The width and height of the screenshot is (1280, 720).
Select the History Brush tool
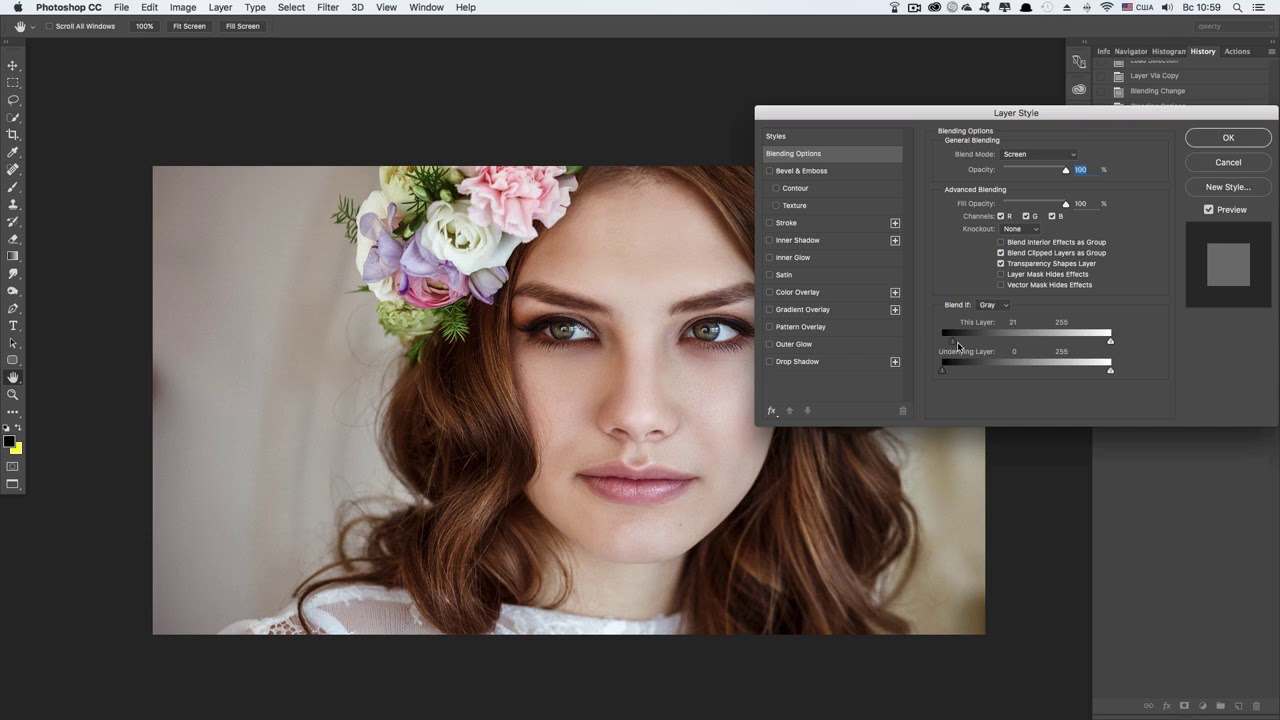[13, 221]
